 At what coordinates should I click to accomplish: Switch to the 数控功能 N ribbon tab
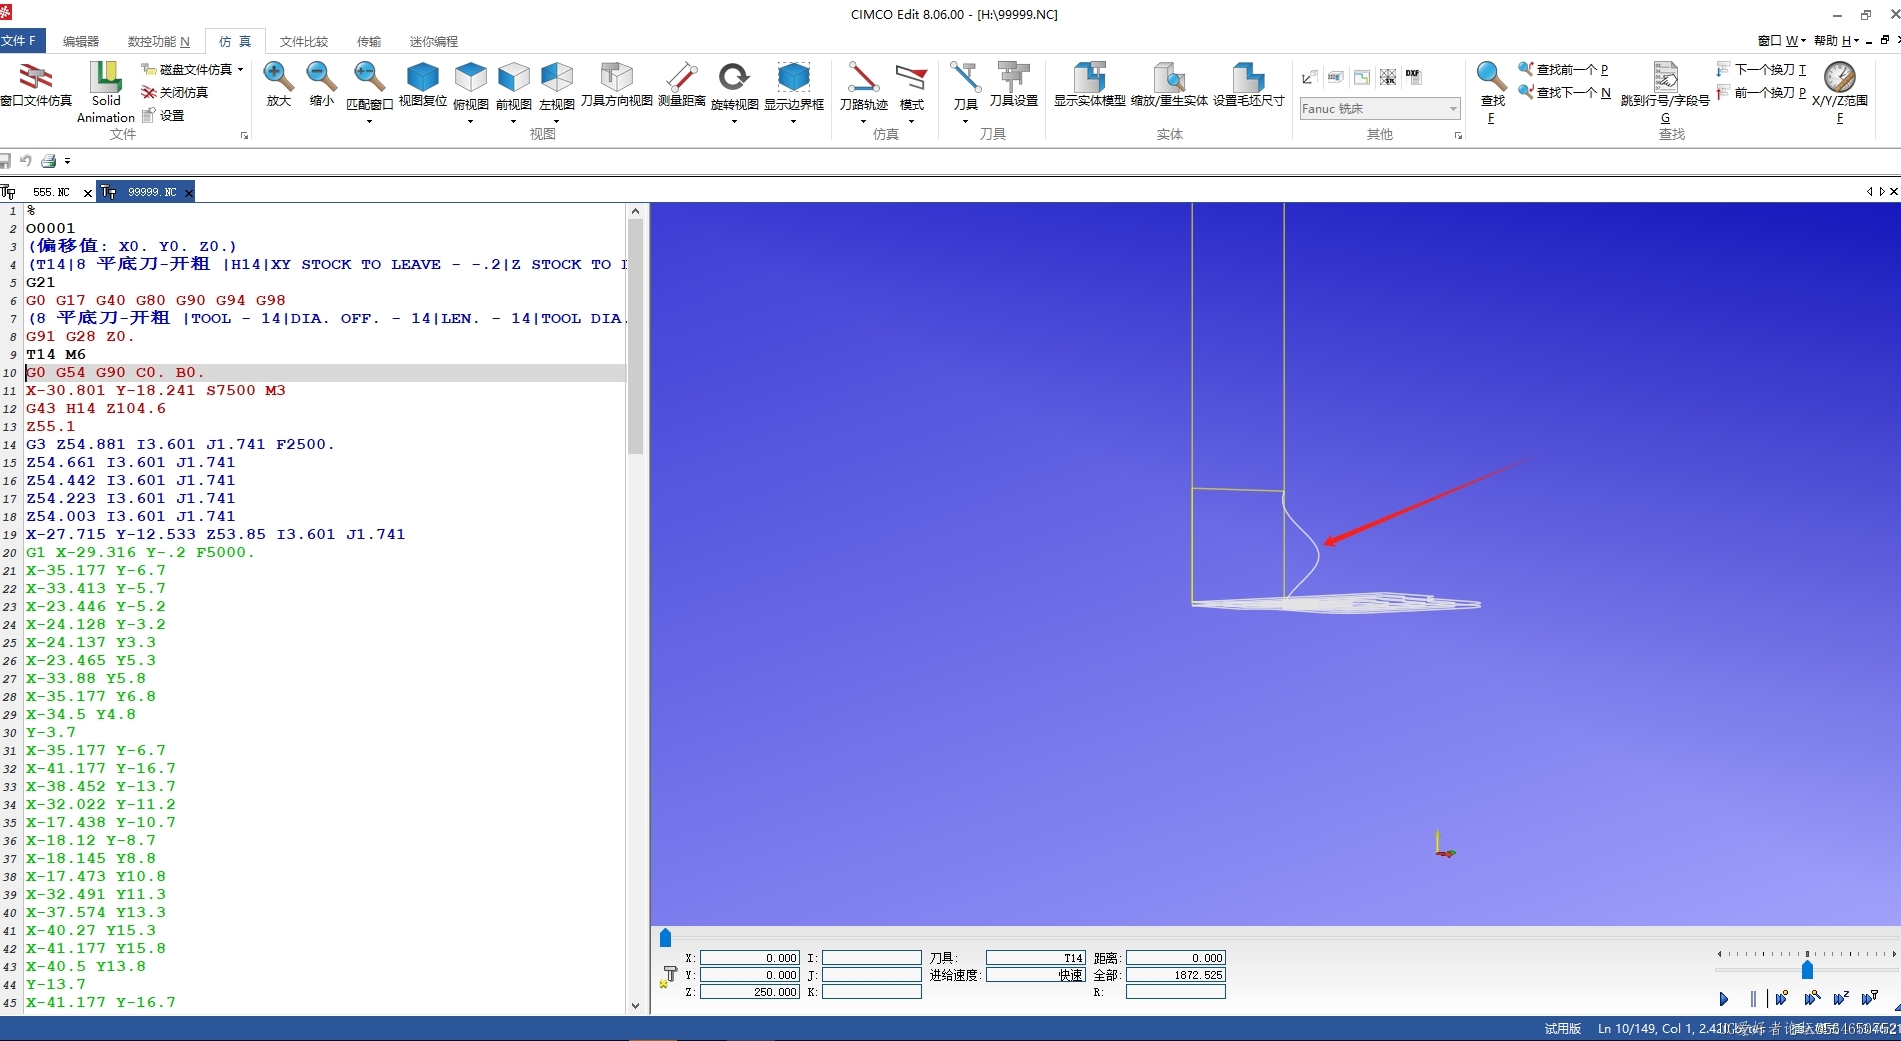pos(158,41)
